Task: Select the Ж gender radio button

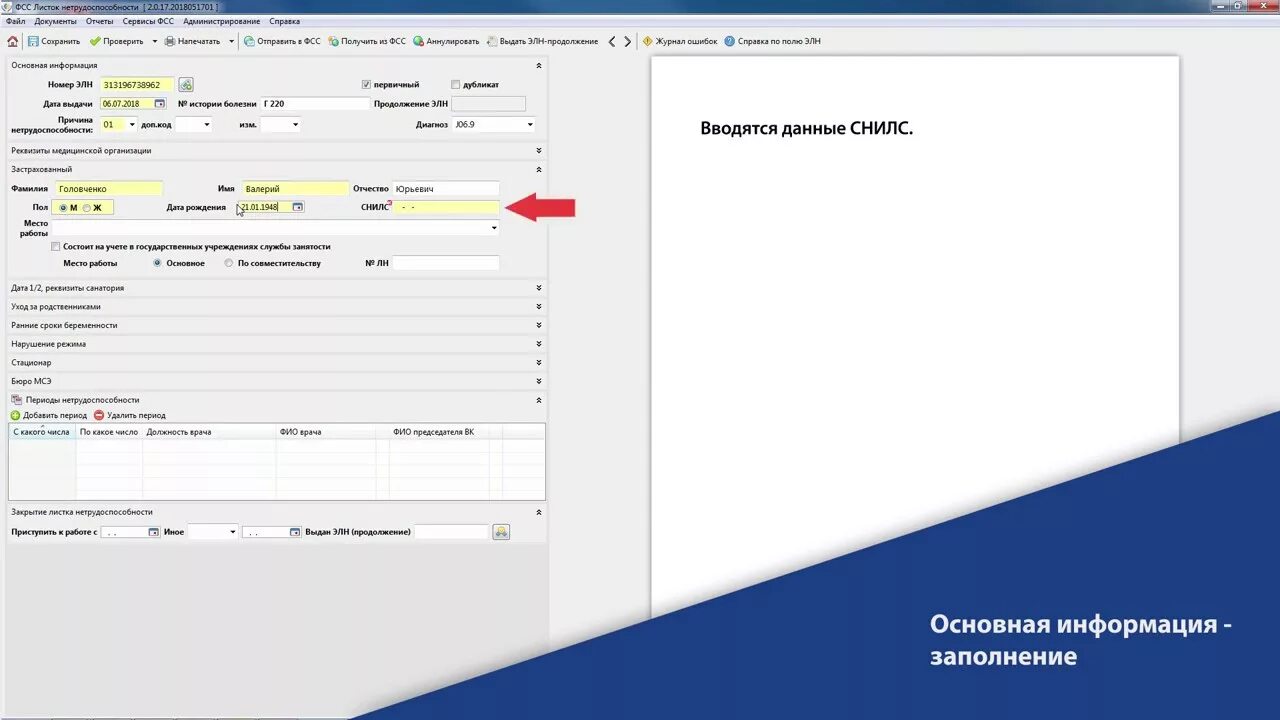Action: pos(87,208)
